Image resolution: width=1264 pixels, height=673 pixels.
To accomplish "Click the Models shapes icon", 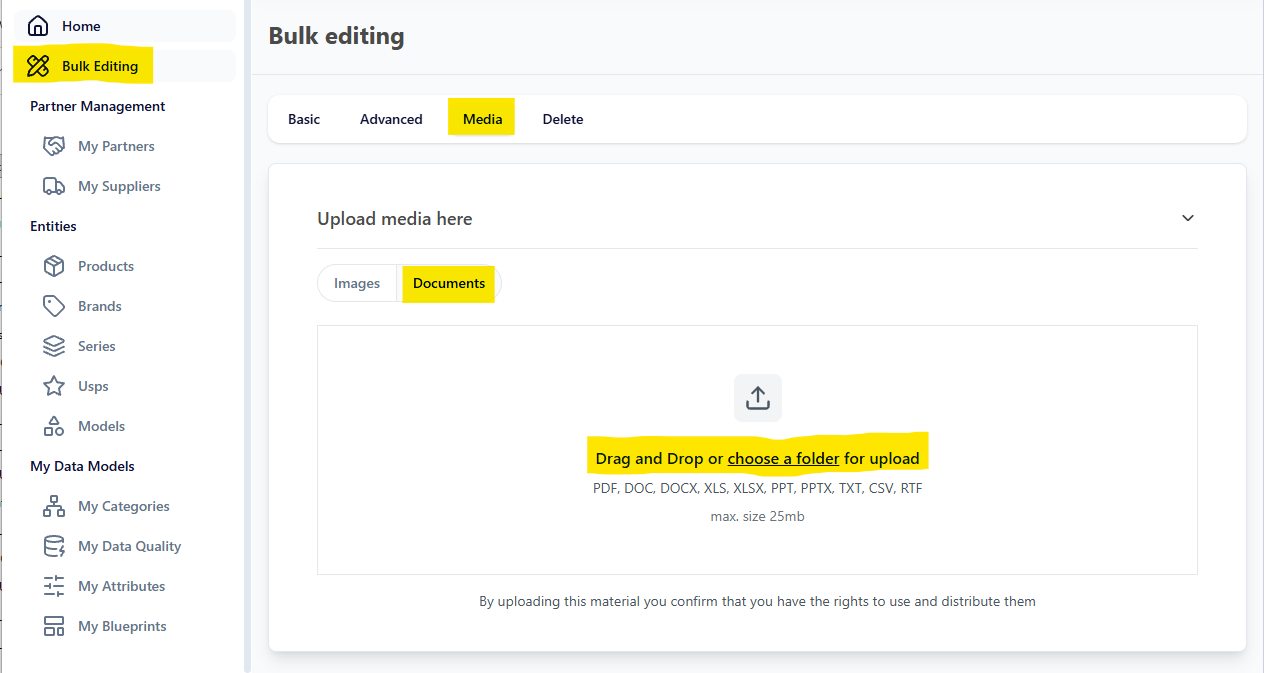I will tap(54, 426).
